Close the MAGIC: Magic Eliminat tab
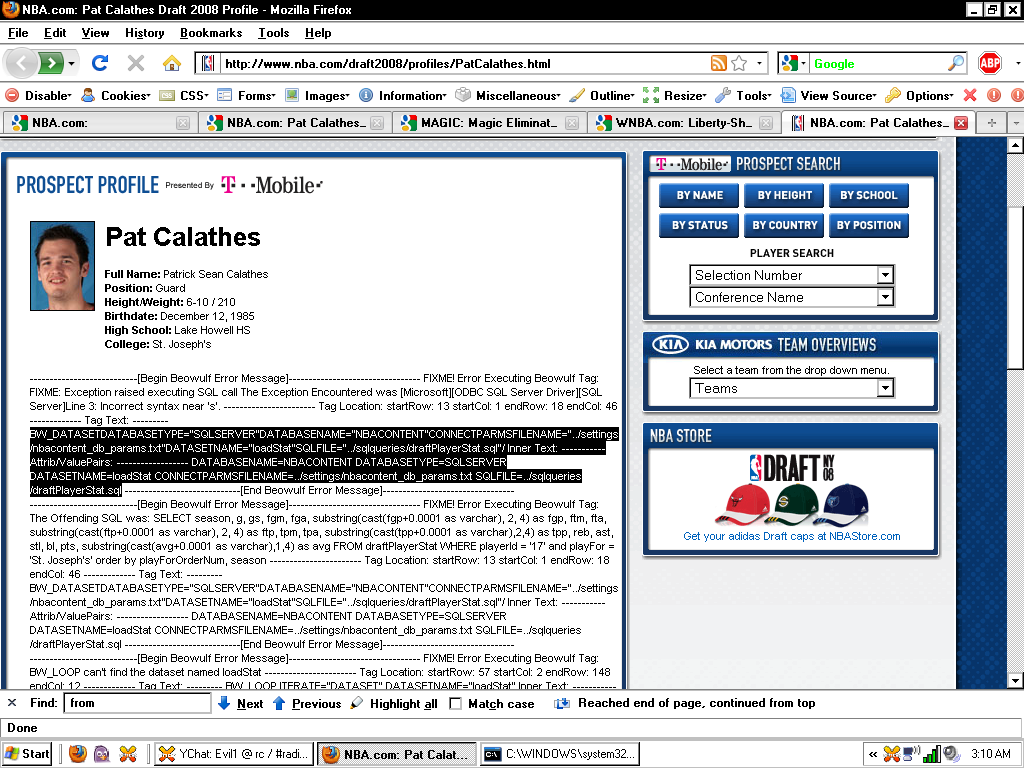Viewport: 1024px width, 768px height. click(571, 123)
